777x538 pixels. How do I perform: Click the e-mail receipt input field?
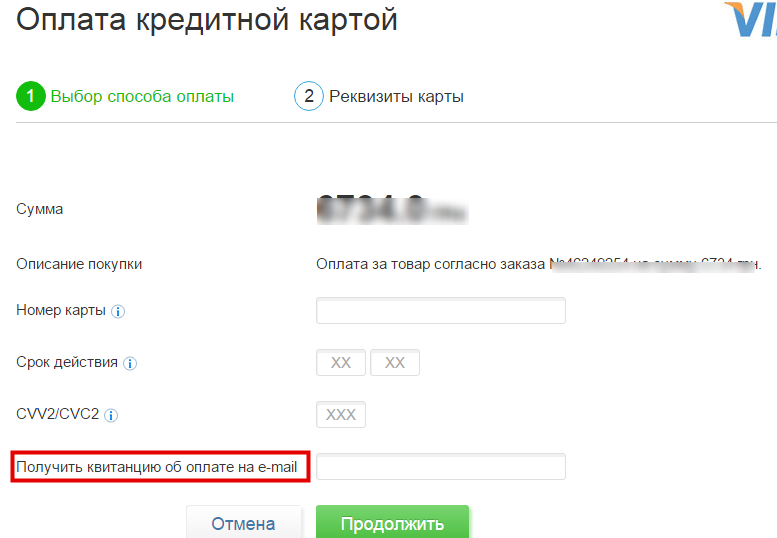pyautogui.click(x=440, y=467)
